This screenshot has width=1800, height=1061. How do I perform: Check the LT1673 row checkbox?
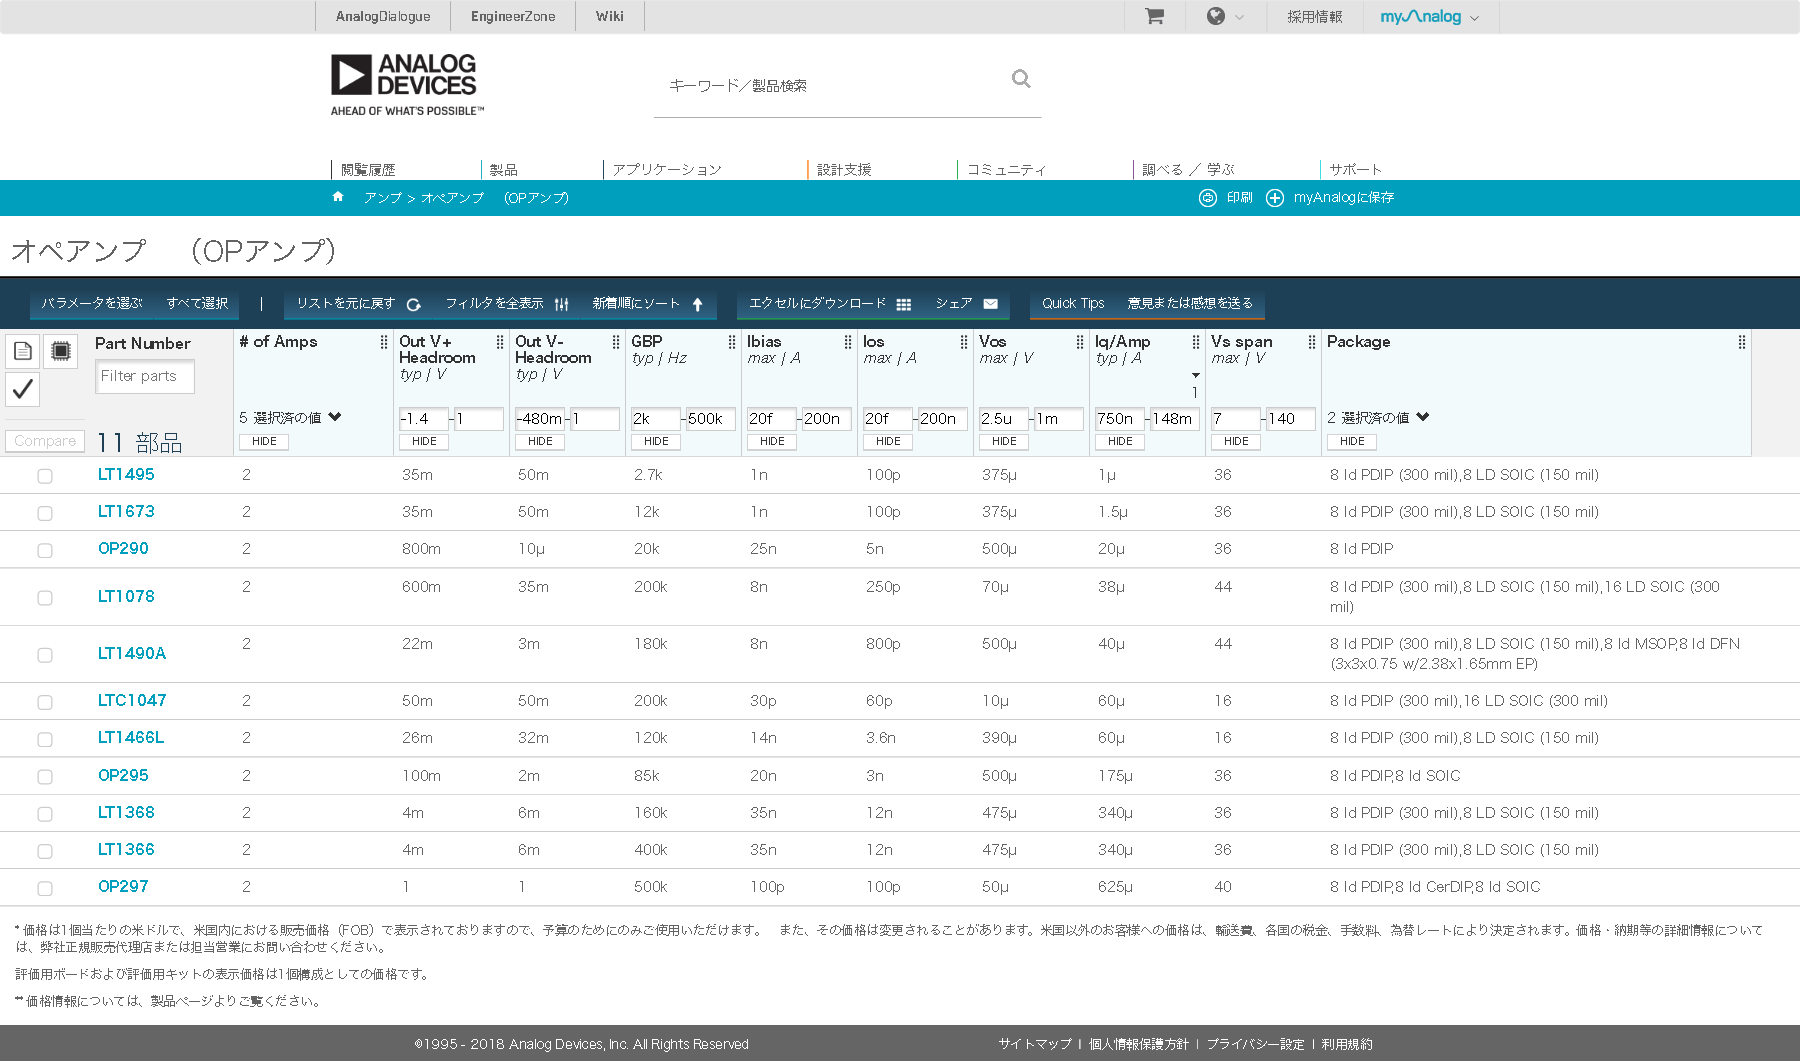45,513
